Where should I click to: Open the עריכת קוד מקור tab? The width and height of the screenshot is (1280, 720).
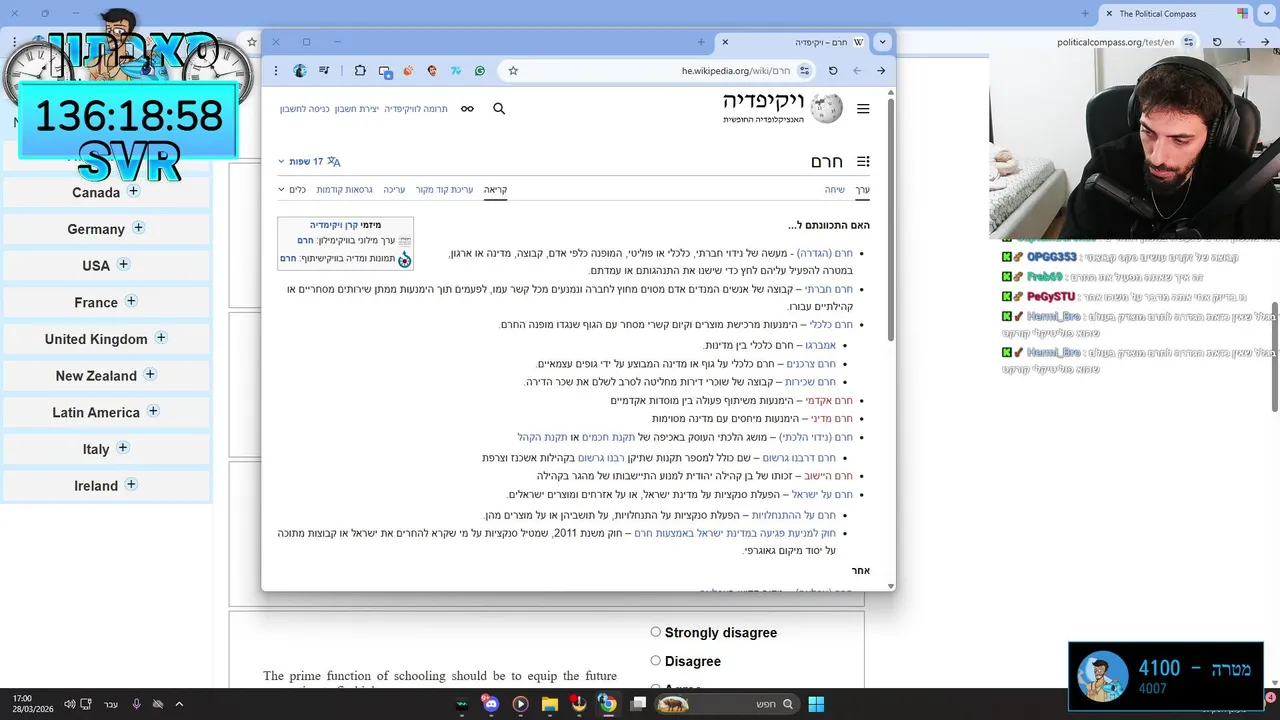pyautogui.click(x=444, y=189)
